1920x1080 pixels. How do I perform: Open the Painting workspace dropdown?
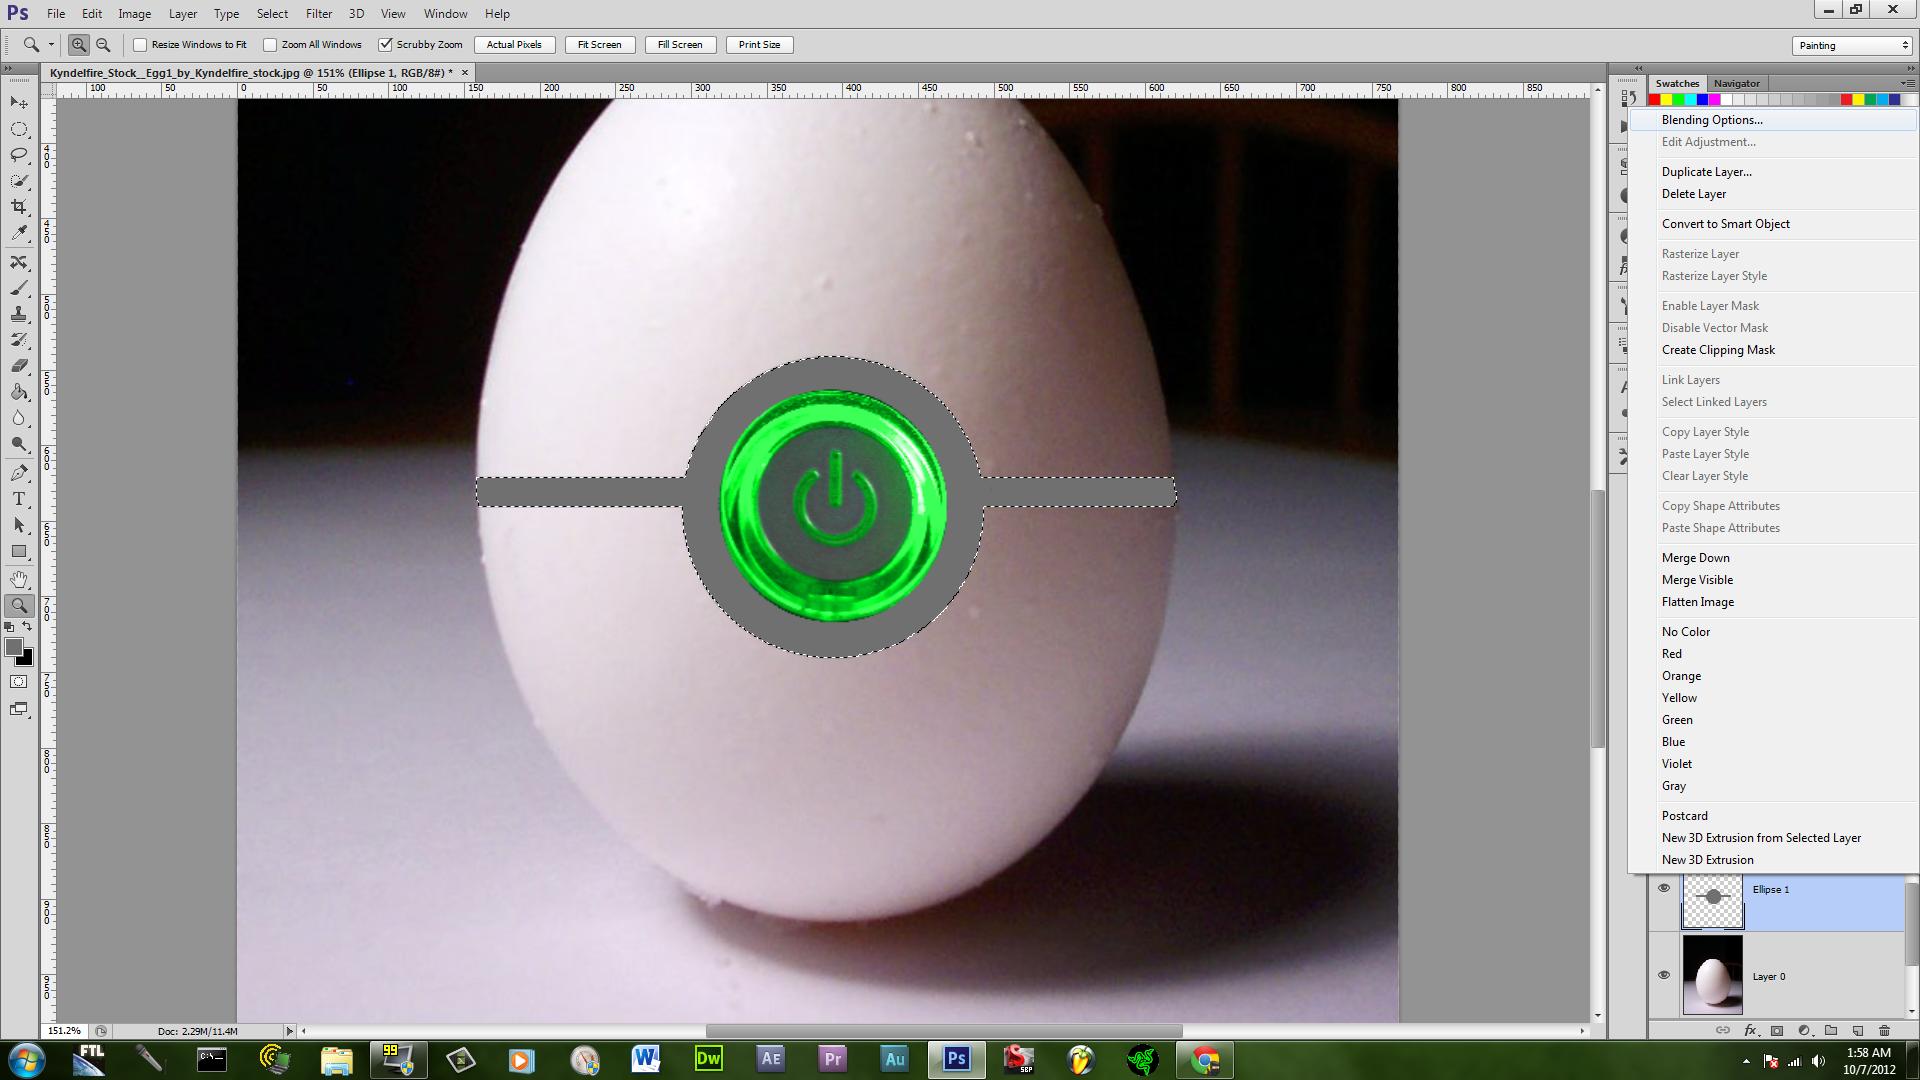point(1852,45)
